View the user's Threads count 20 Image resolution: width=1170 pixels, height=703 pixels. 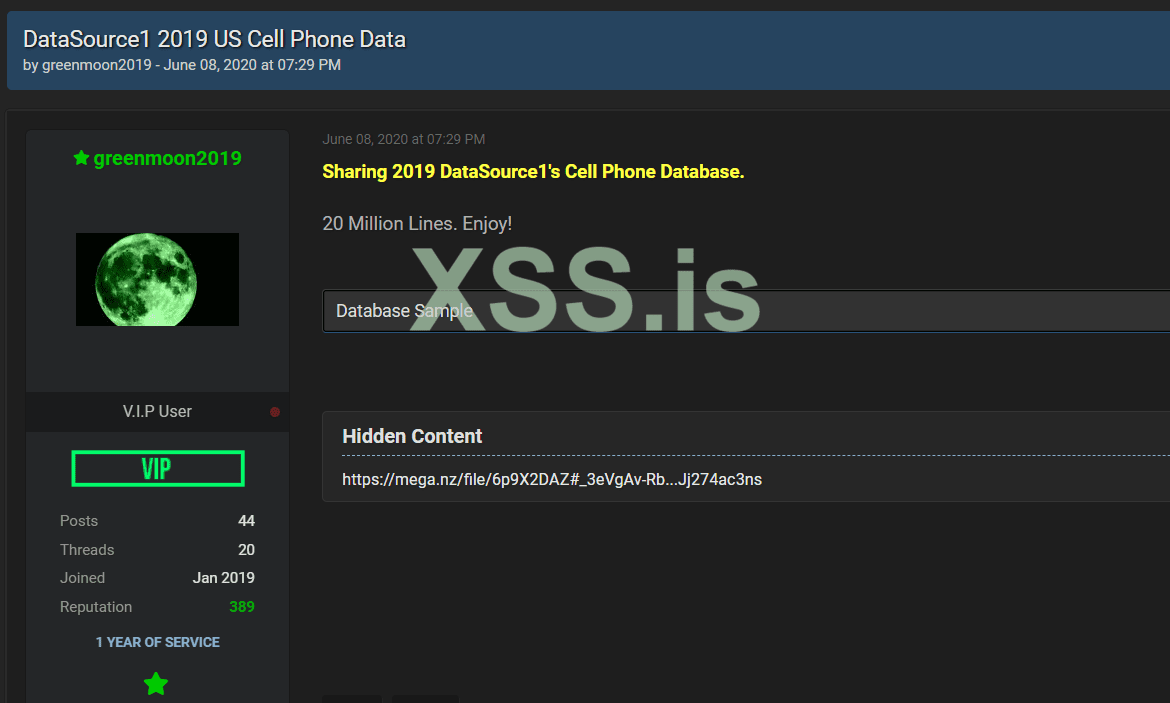246,550
